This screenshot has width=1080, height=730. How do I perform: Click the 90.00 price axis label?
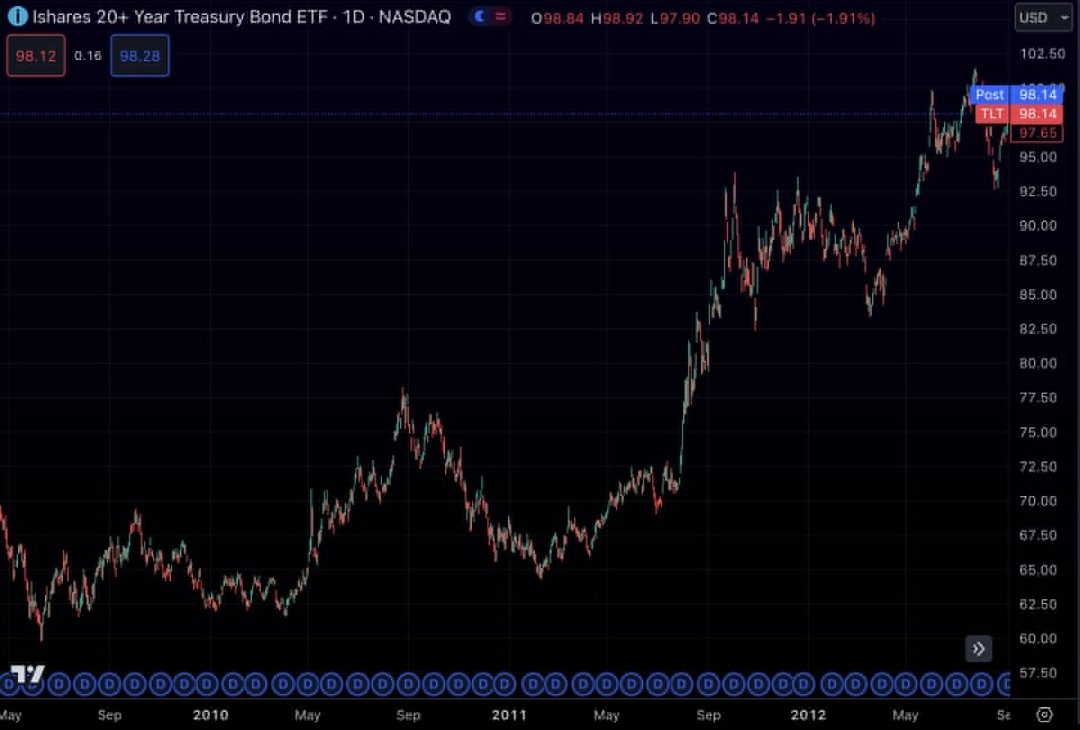pos(1038,226)
